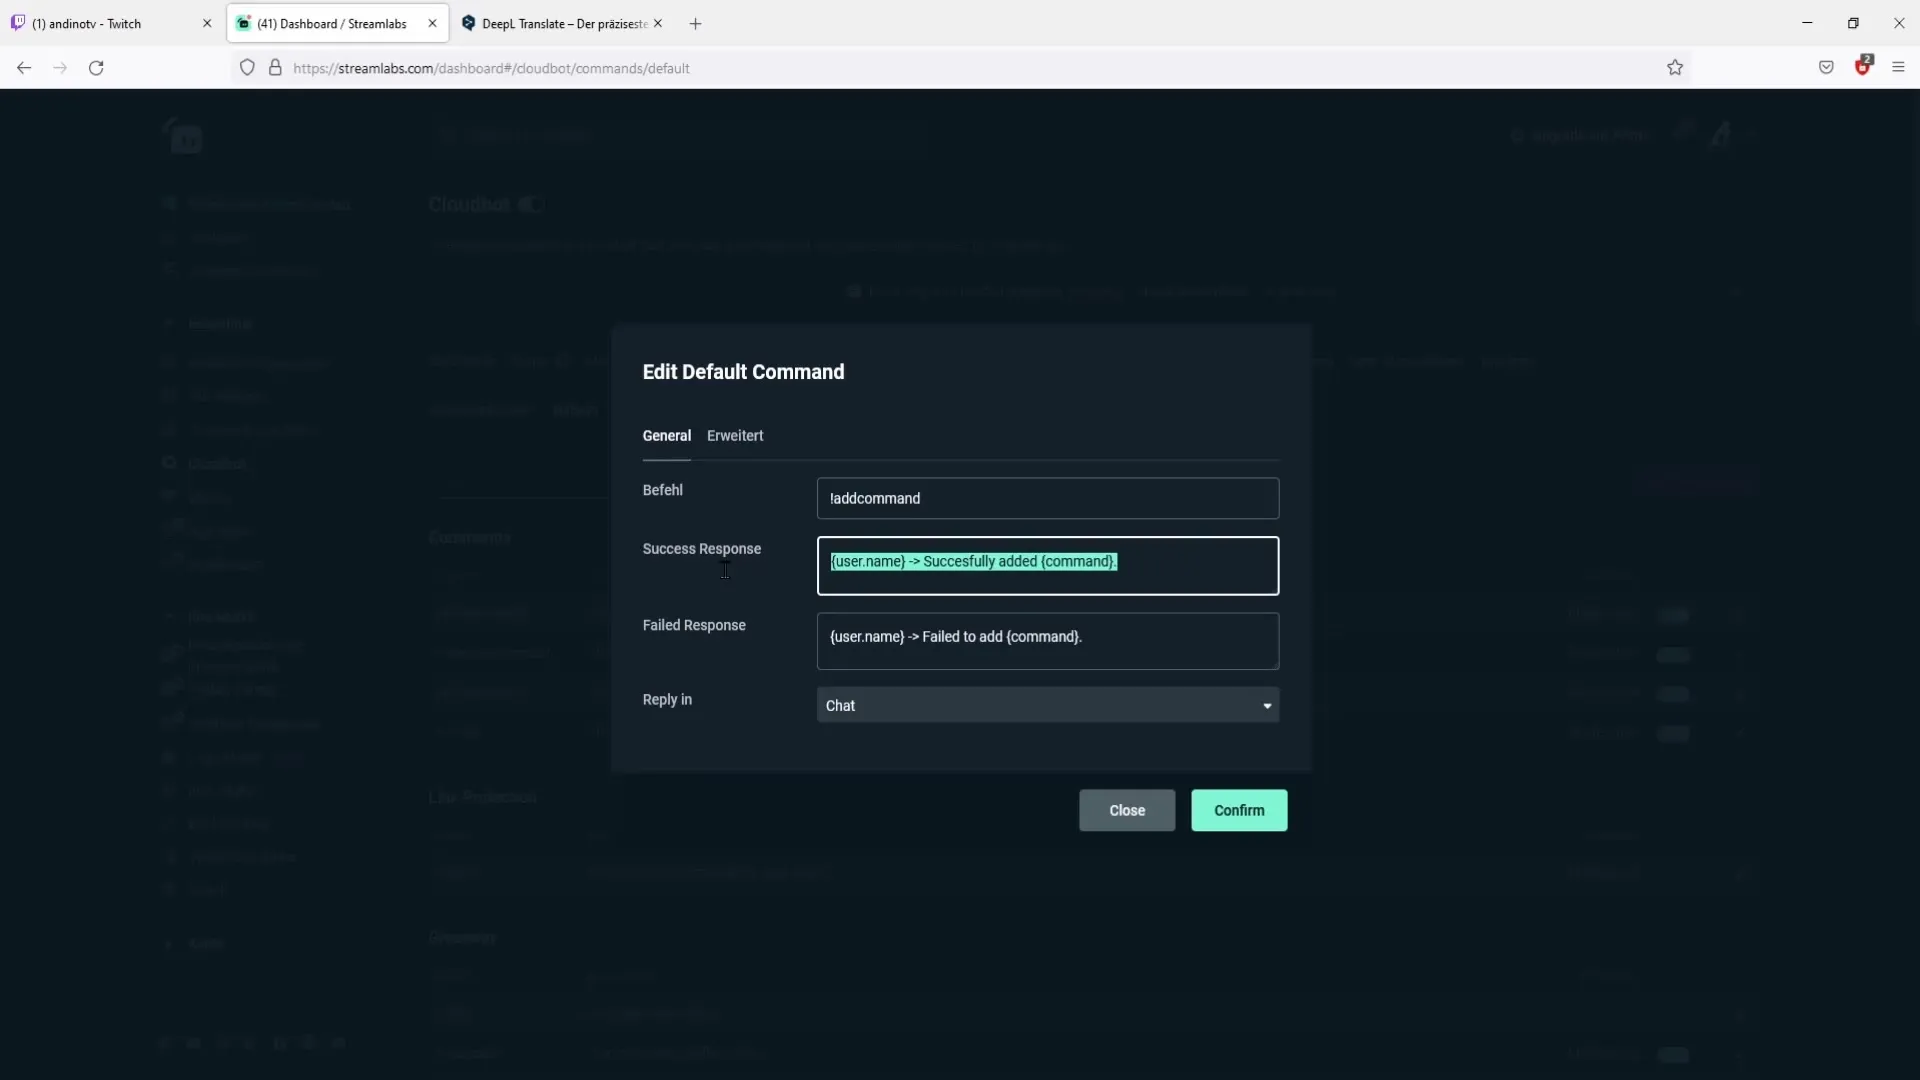Select the Dashboard Streamlabs tab
The width and height of the screenshot is (1920, 1080).
(337, 23)
